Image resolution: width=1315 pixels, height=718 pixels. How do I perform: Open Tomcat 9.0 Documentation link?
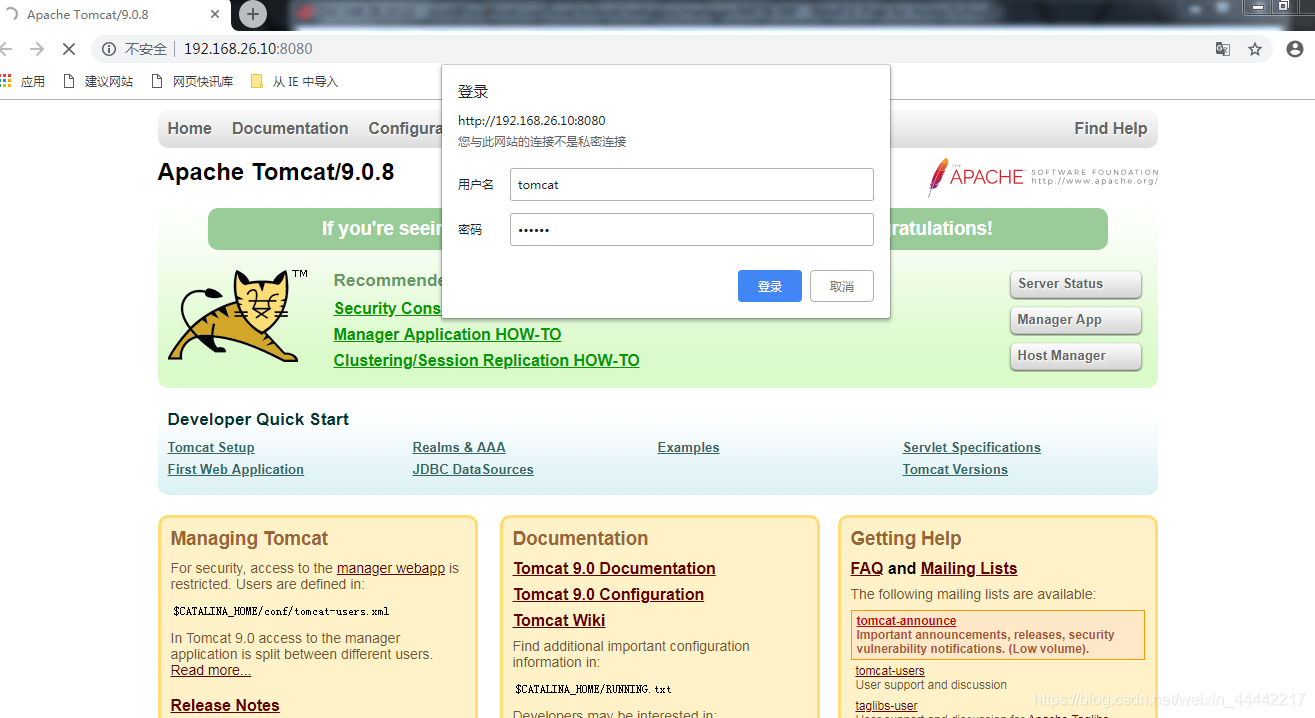614,568
